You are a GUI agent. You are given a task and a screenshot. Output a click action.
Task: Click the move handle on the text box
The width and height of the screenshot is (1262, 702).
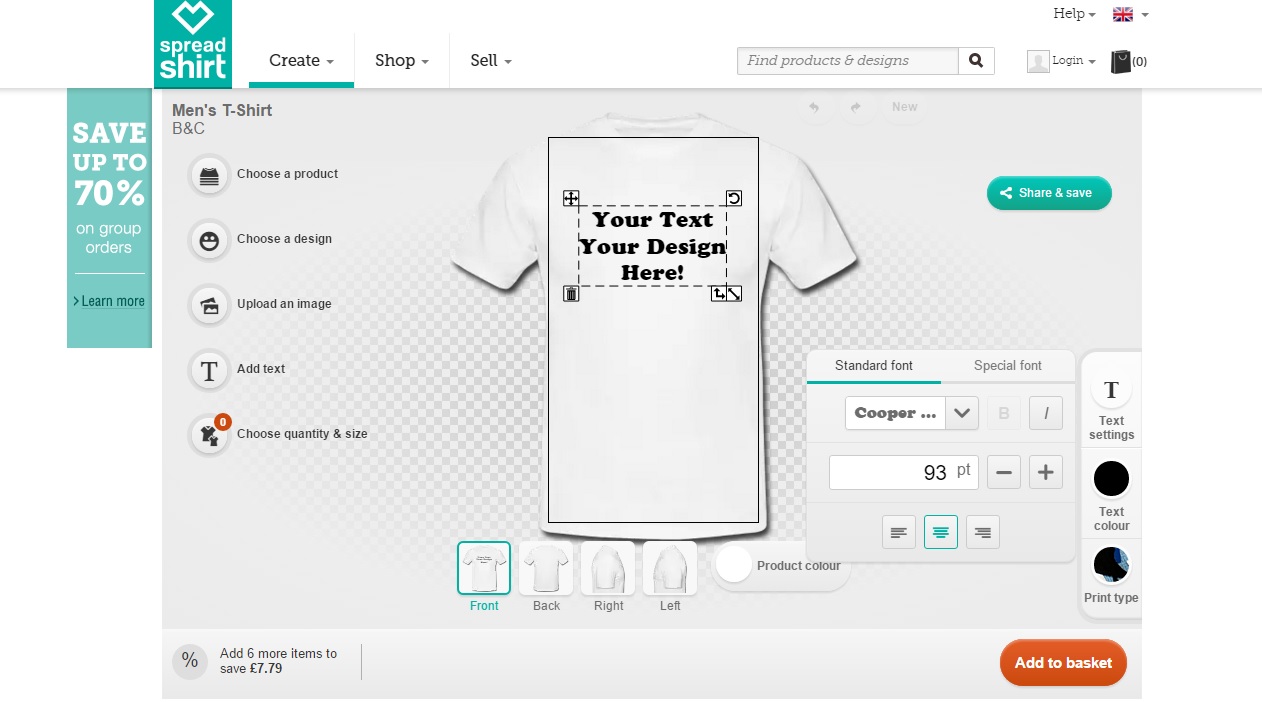pyautogui.click(x=571, y=198)
